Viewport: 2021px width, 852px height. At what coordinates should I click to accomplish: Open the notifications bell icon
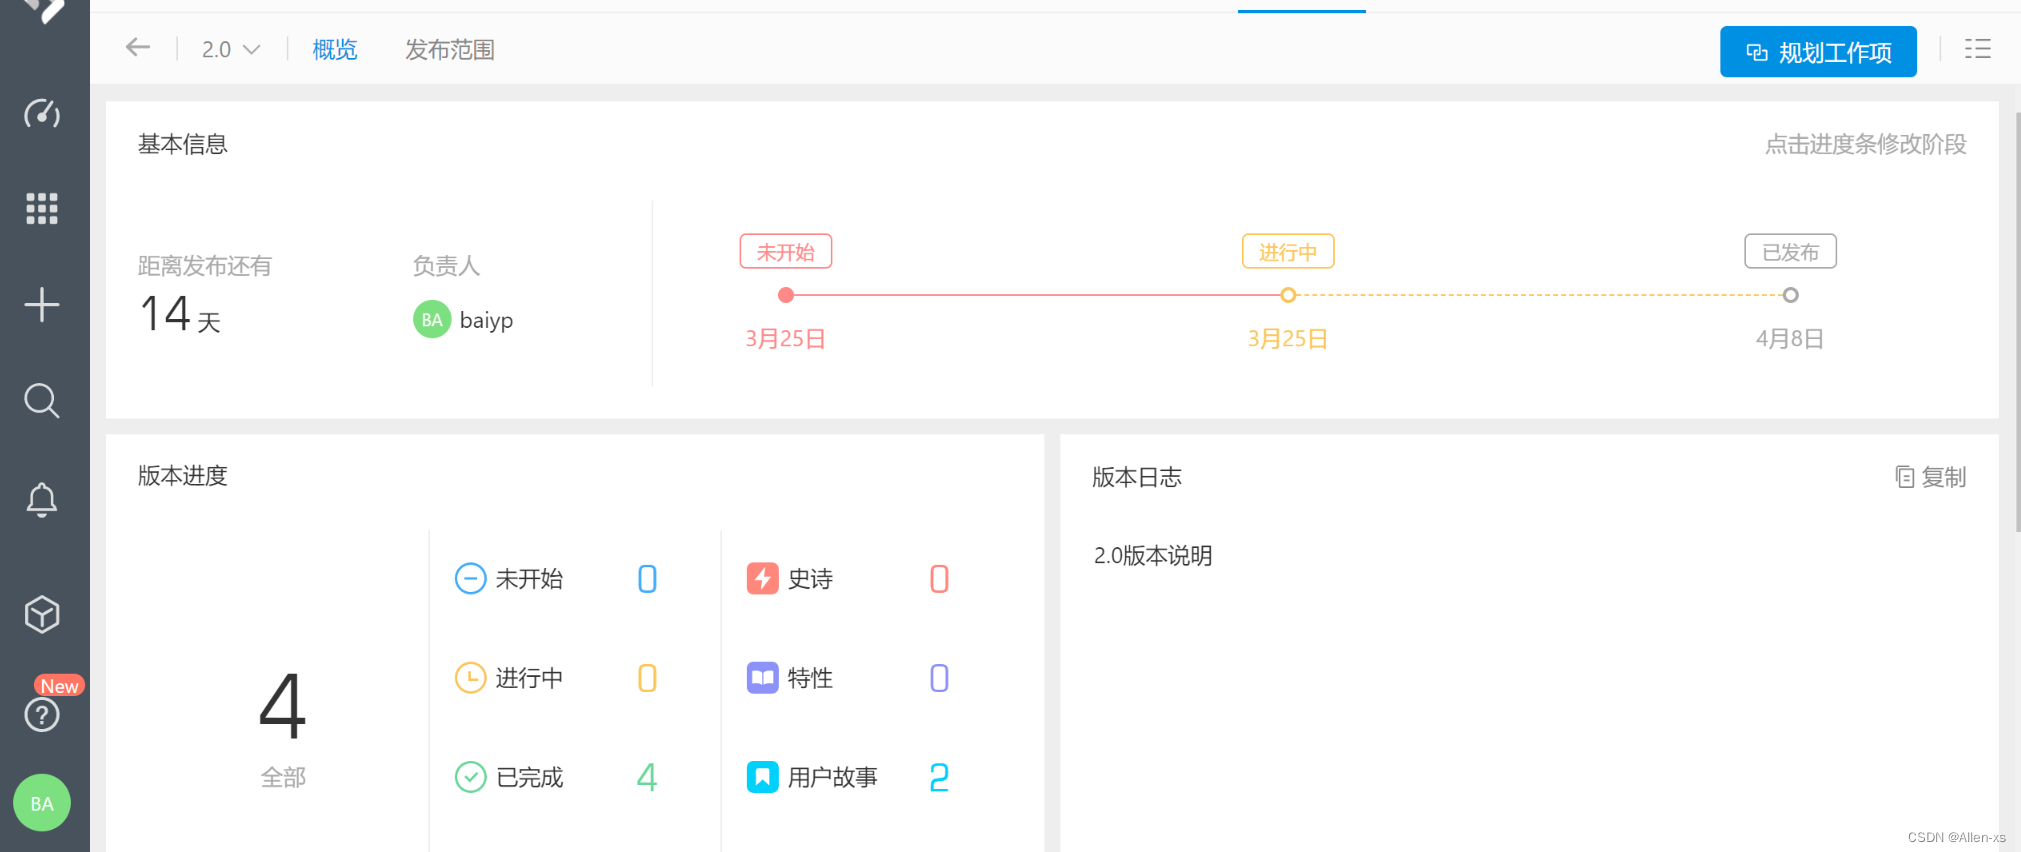pos(42,499)
